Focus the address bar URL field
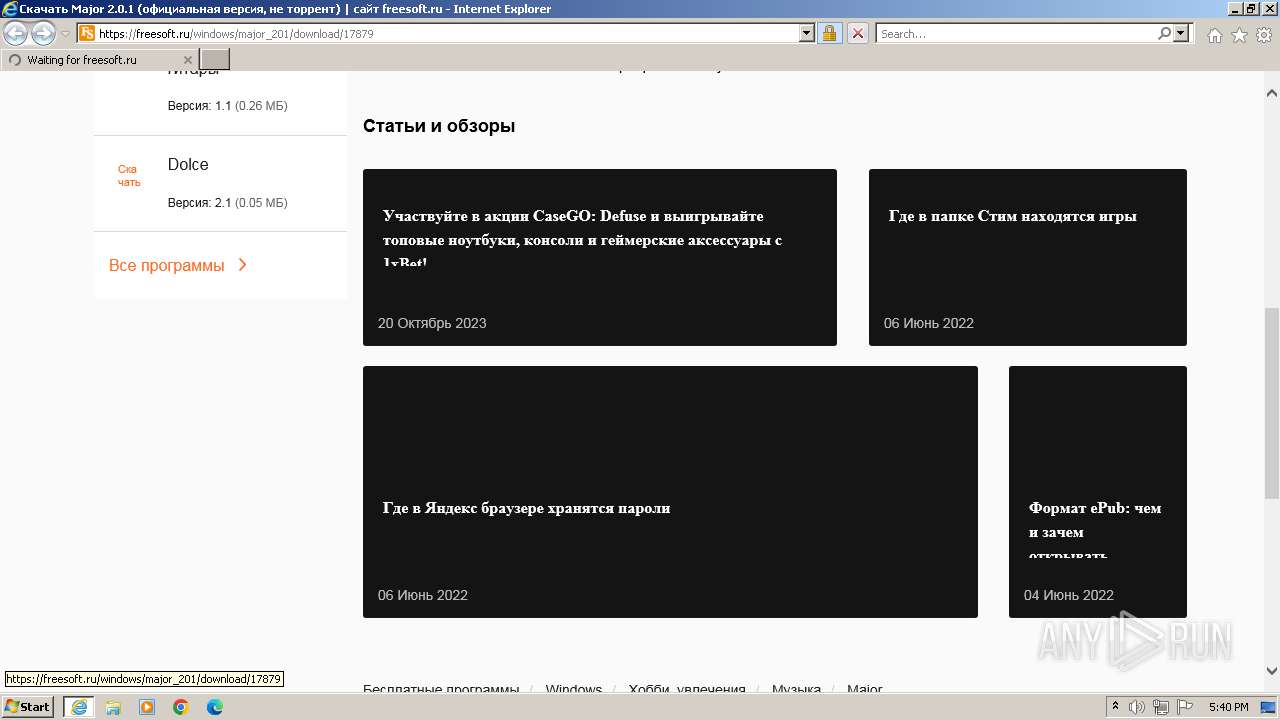1280x720 pixels. point(447,33)
